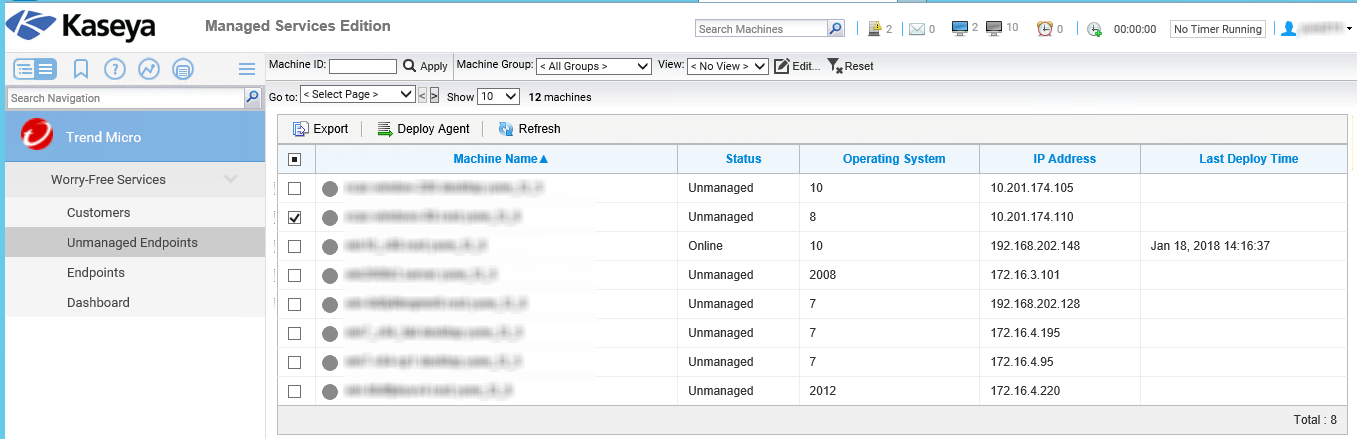Viewport: 1357px width, 439px height.
Task: Click the Deploy Agent button
Action: click(423, 129)
